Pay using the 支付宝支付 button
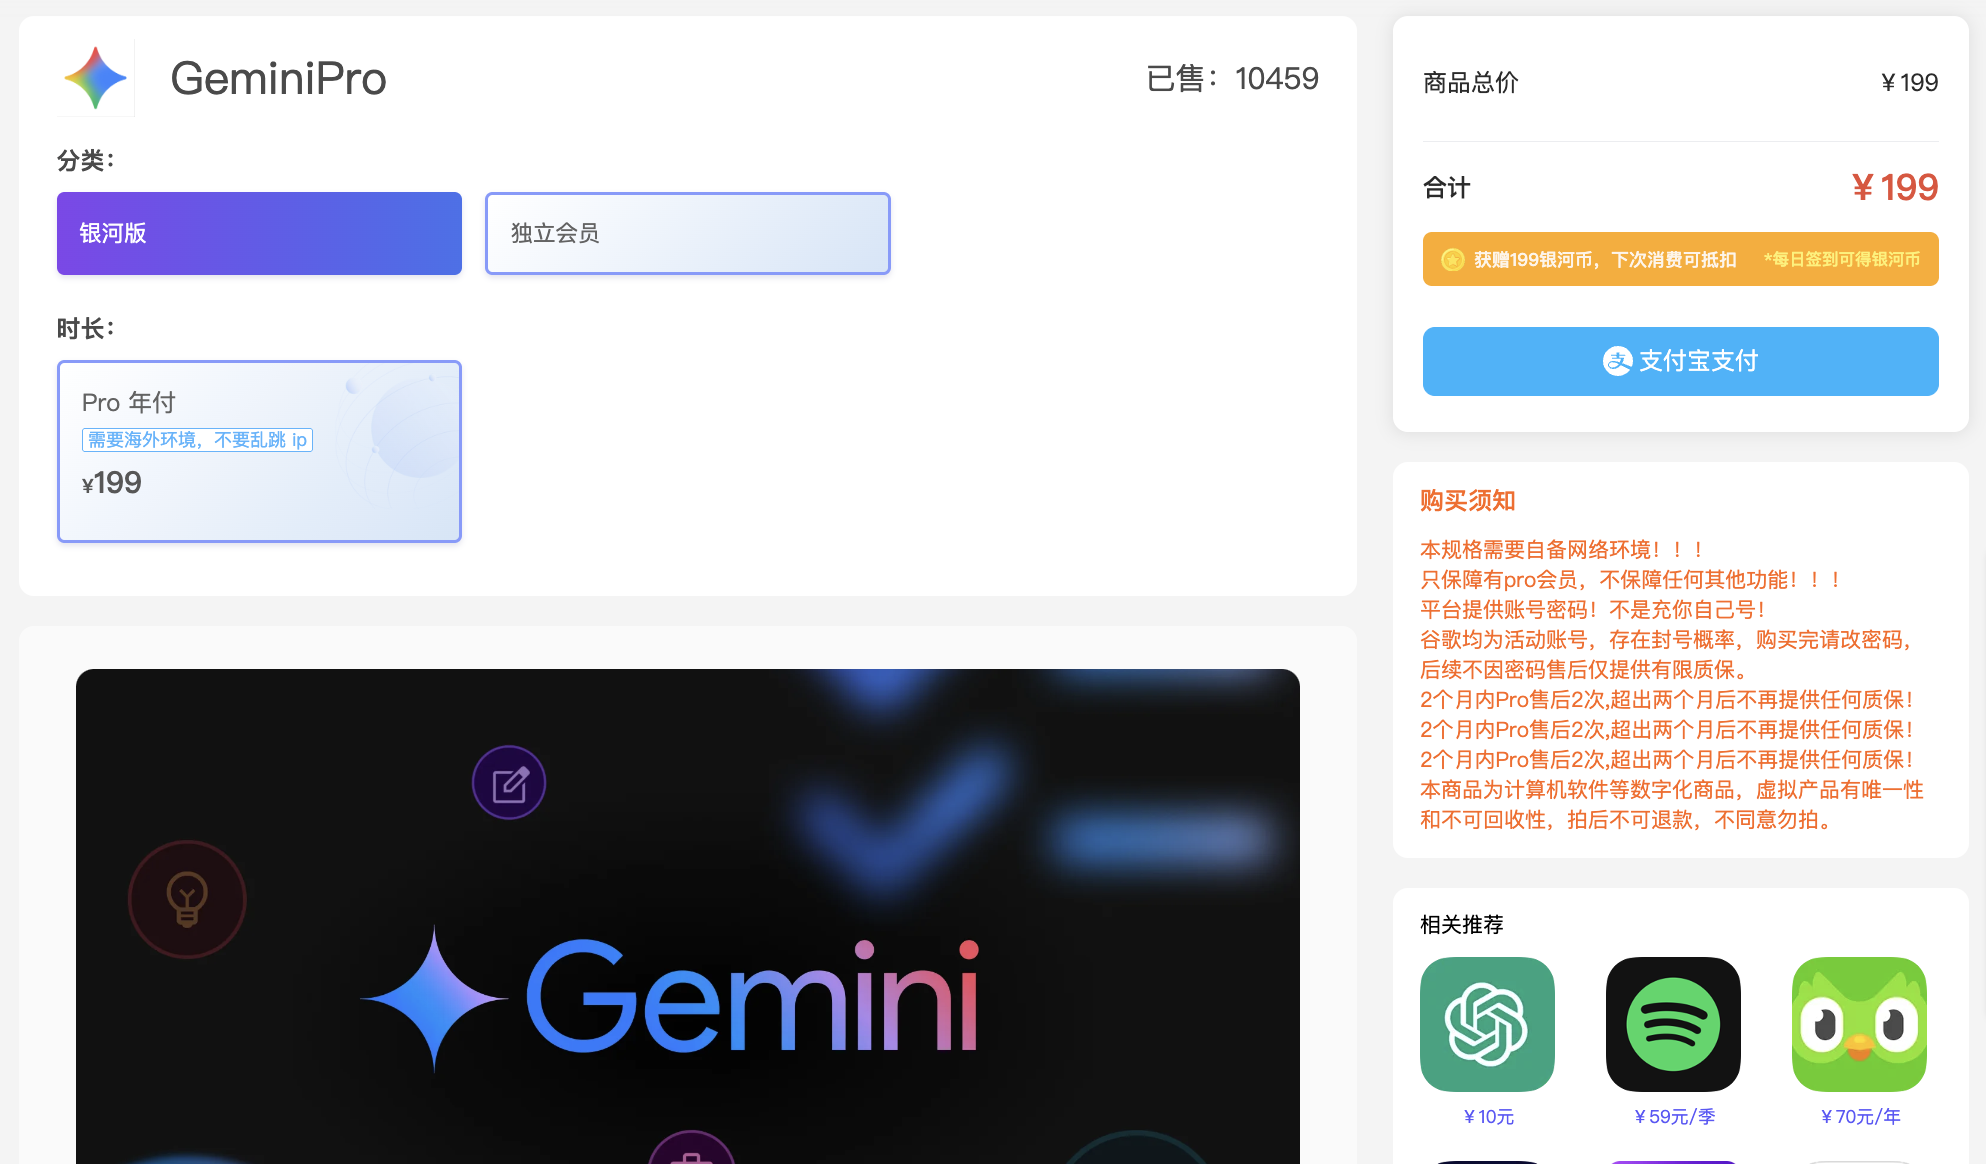The height and width of the screenshot is (1164, 1986). [x=1680, y=361]
